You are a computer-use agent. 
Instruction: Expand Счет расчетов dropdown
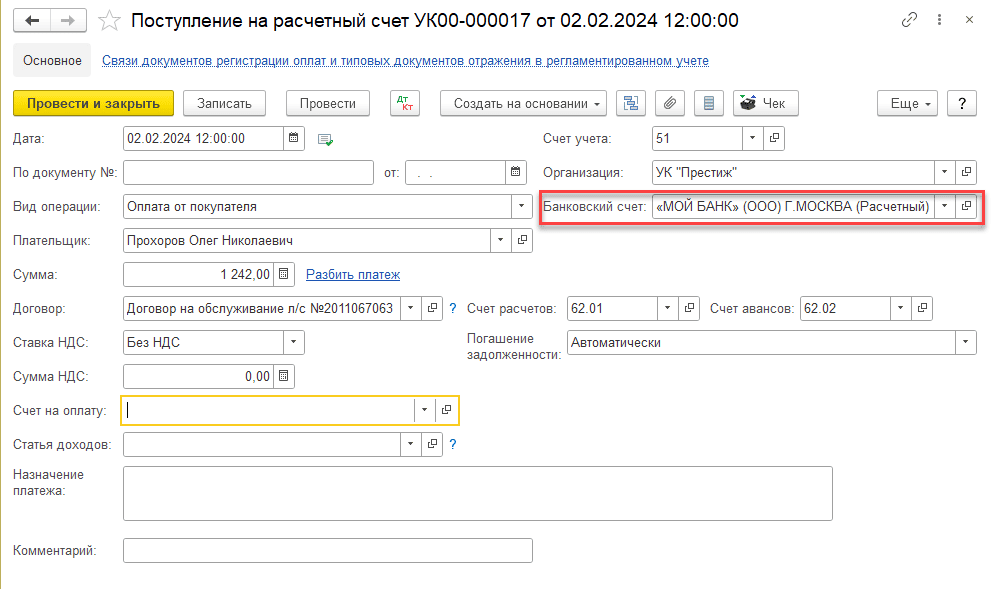(x=668, y=308)
